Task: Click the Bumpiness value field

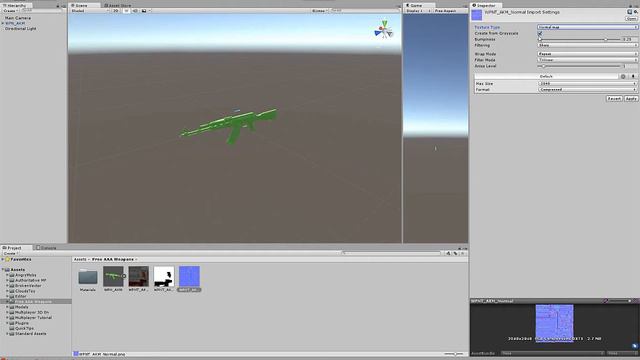Action: pos(629,39)
